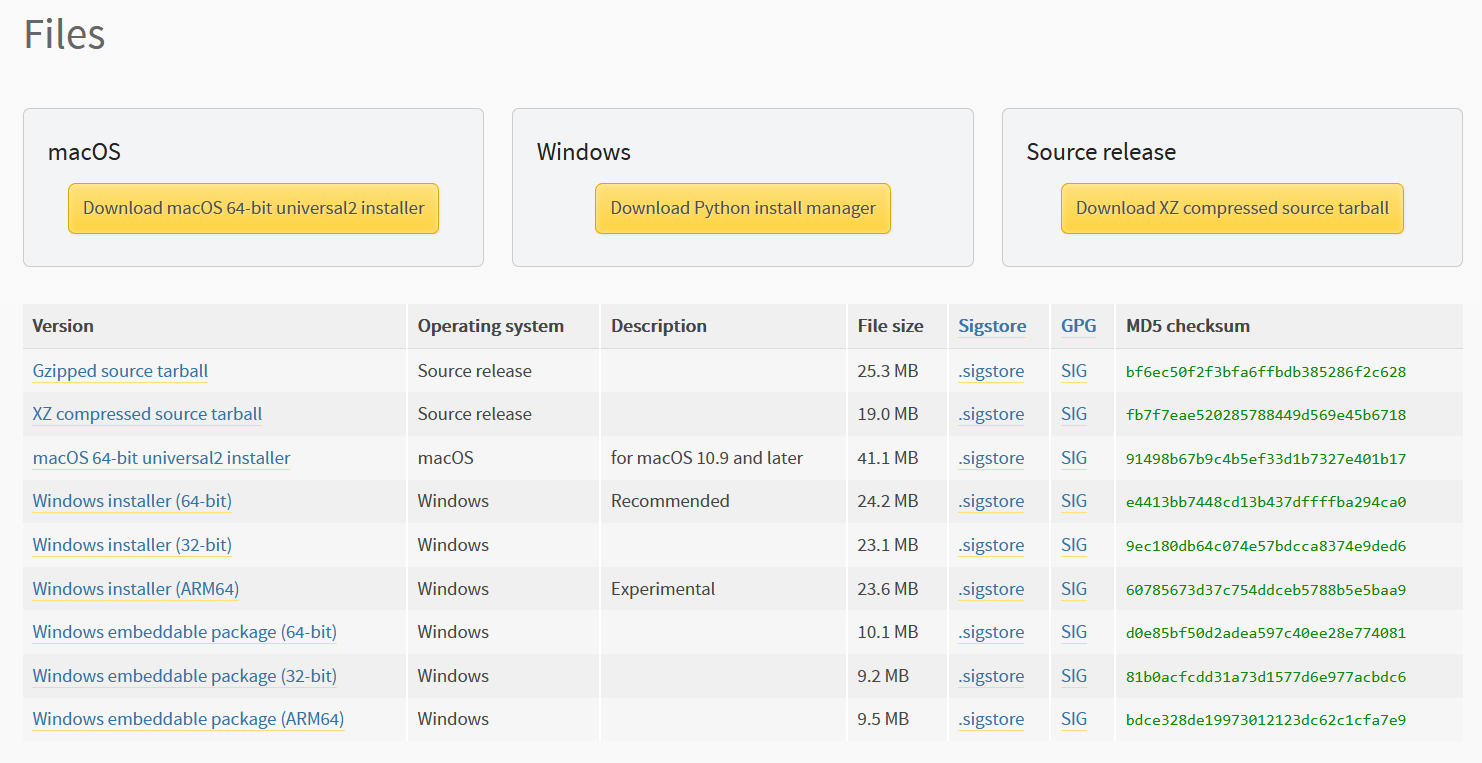Image resolution: width=1482 pixels, height=763 pixels.
Task: Follow the Windows installer (32-bit) link
Action: [132, 545]
